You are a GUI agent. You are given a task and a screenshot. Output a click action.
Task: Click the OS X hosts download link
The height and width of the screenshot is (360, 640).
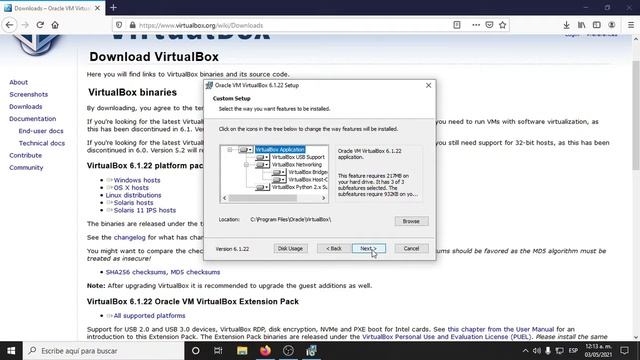131,188
